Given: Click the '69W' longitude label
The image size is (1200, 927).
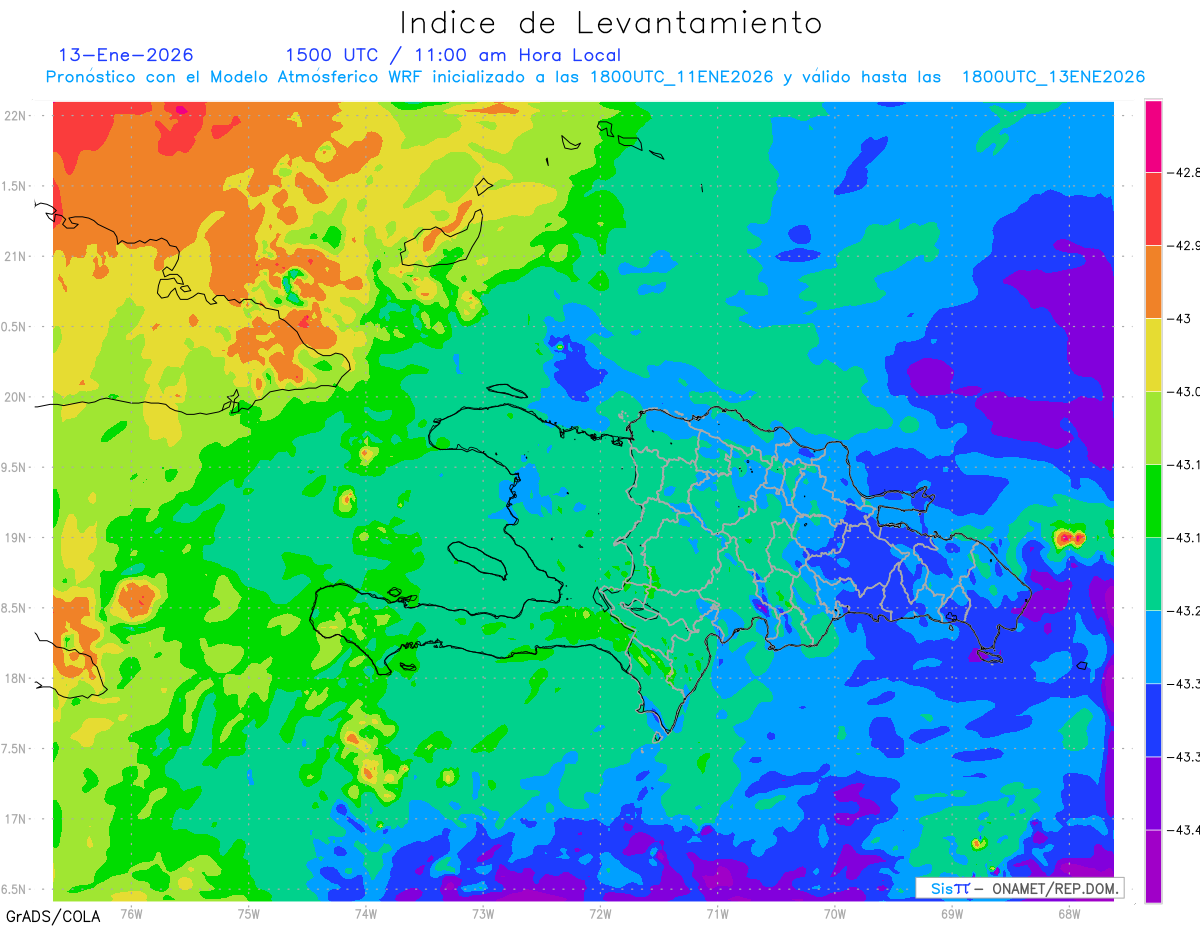Looking at the screenshot, I should 952,913.
